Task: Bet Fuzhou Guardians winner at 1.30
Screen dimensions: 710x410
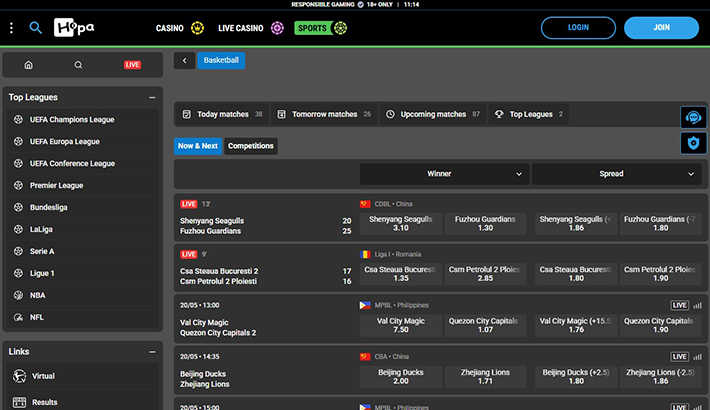Action: [485, 223]
